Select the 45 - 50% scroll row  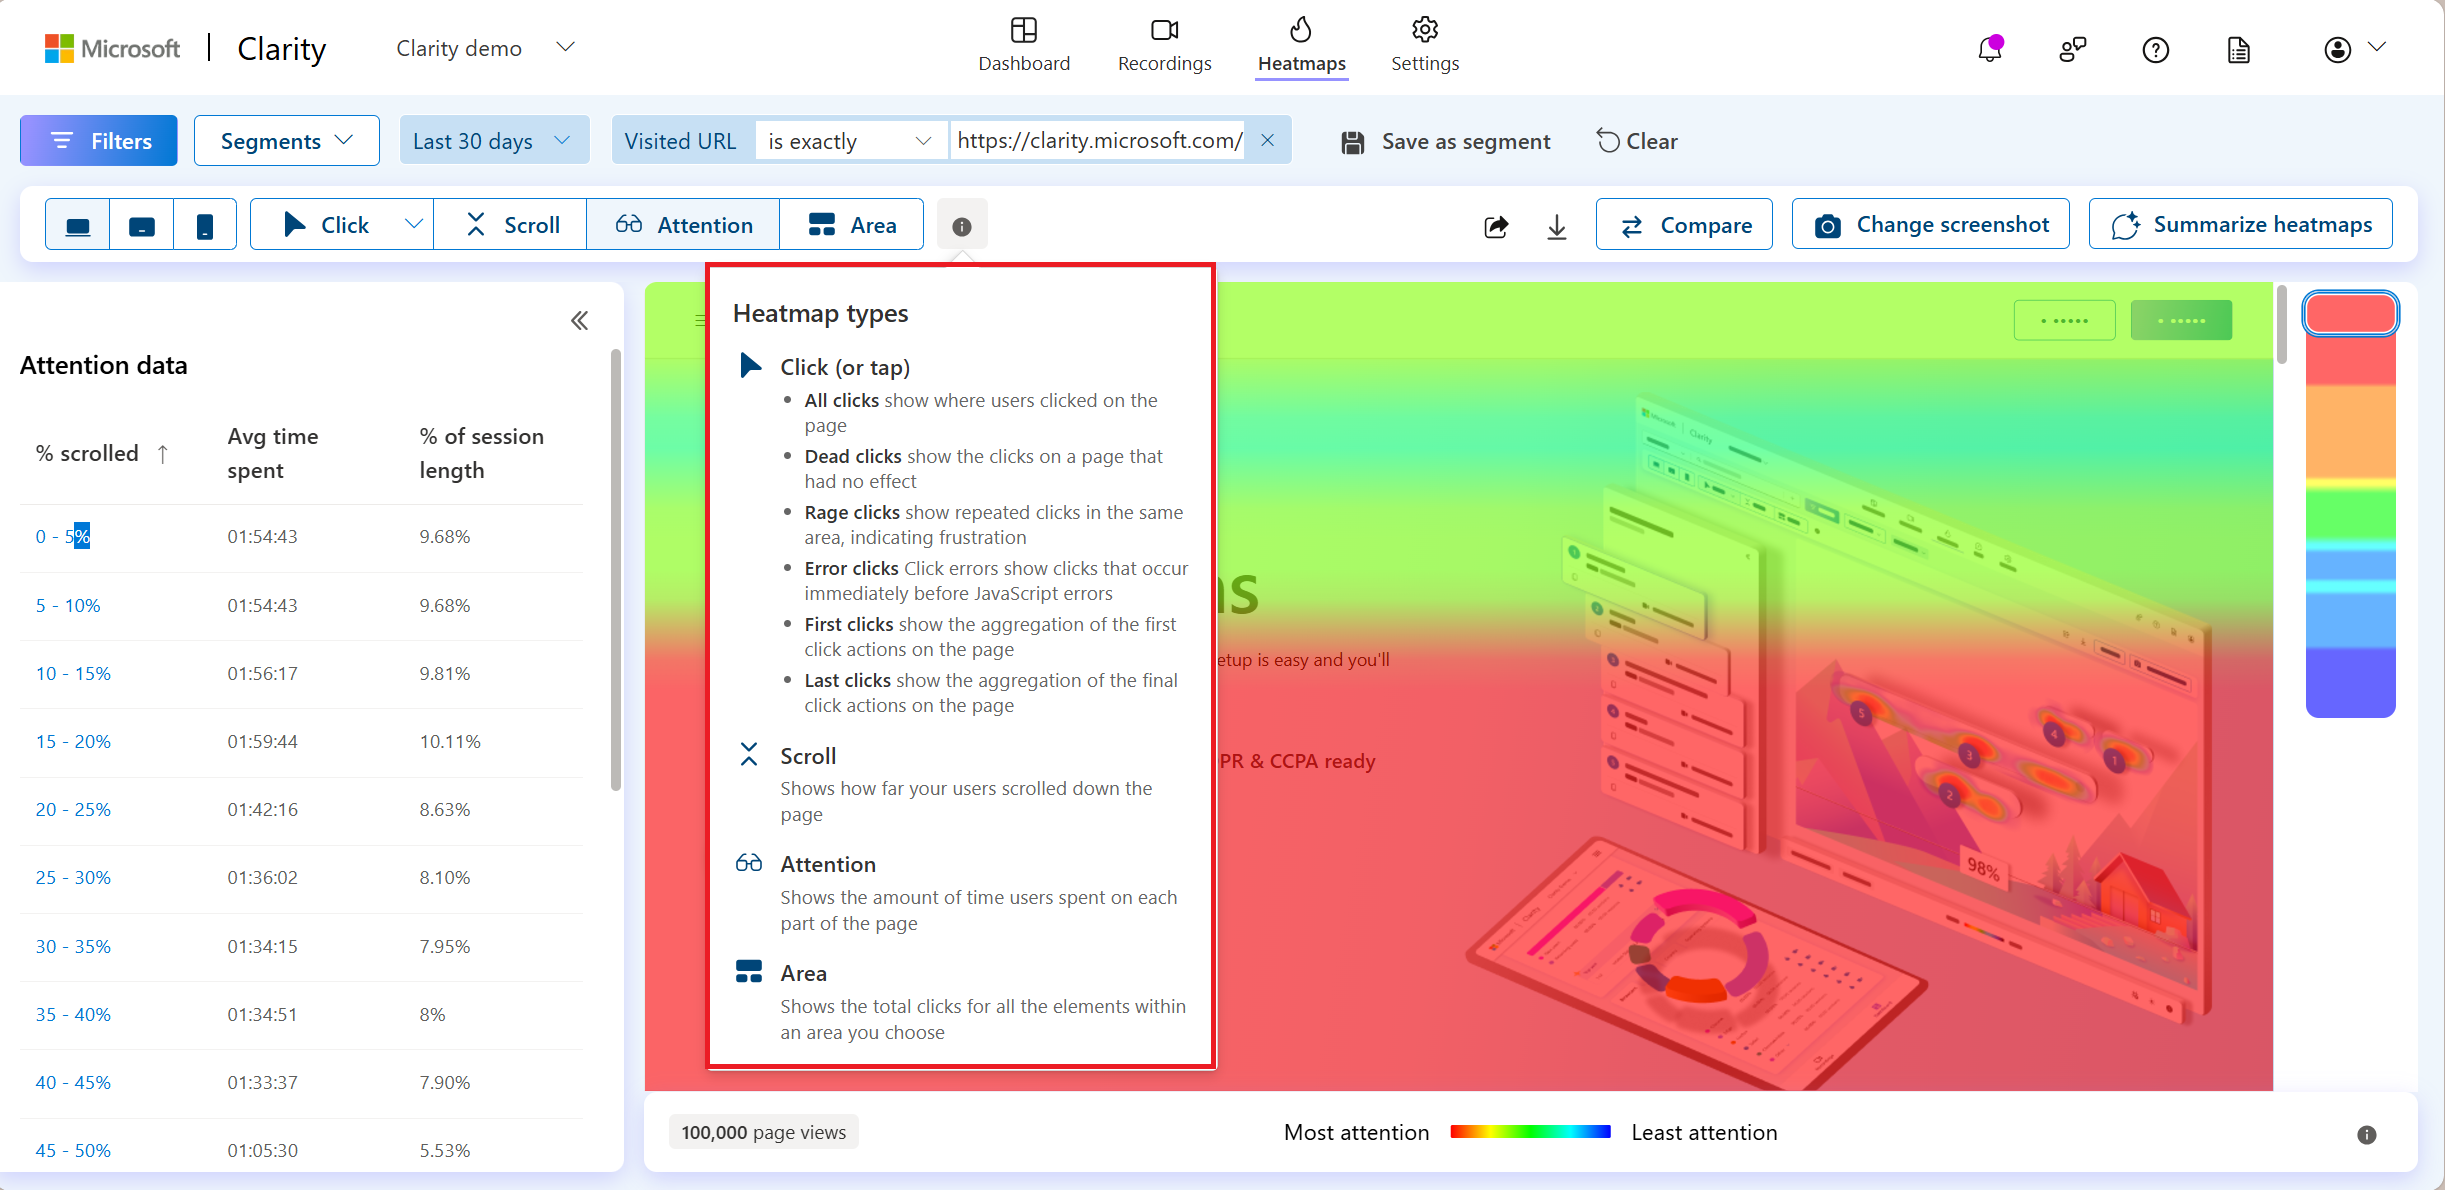coord(301,1151)
